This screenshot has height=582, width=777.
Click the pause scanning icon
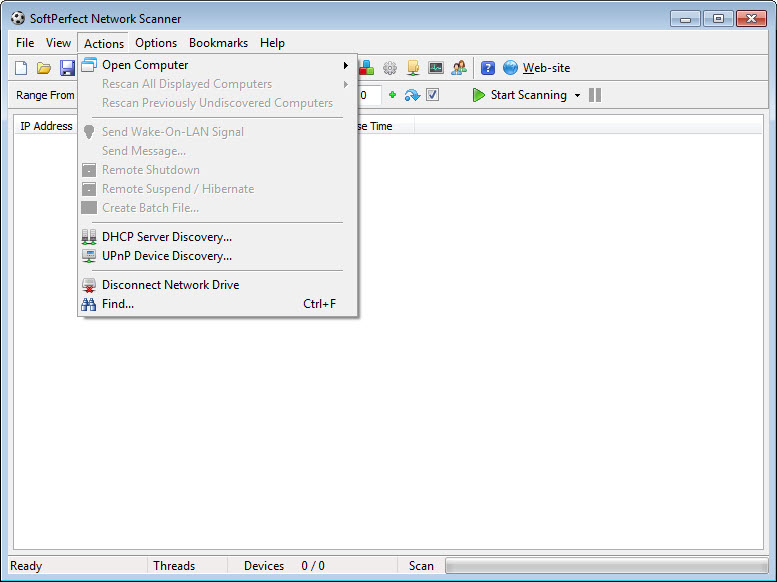(x=595, y=95)
